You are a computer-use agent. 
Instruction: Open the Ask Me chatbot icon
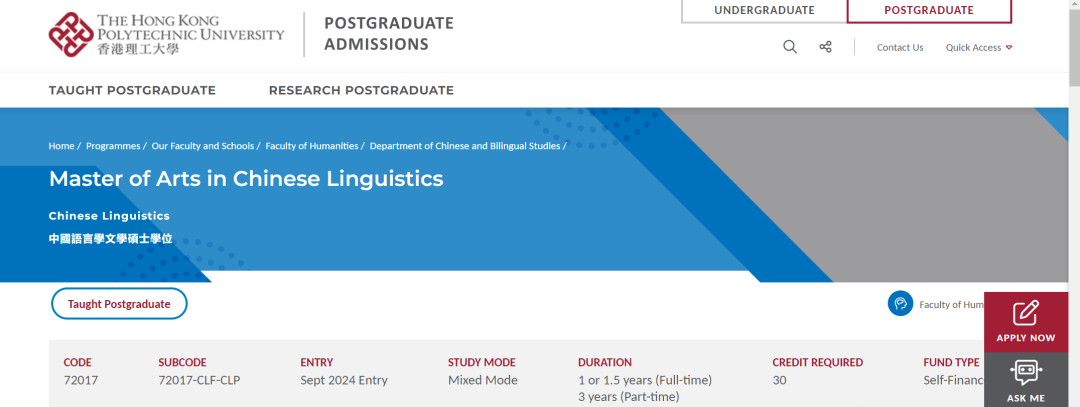pyautogui.click(x=1026, y=373)
